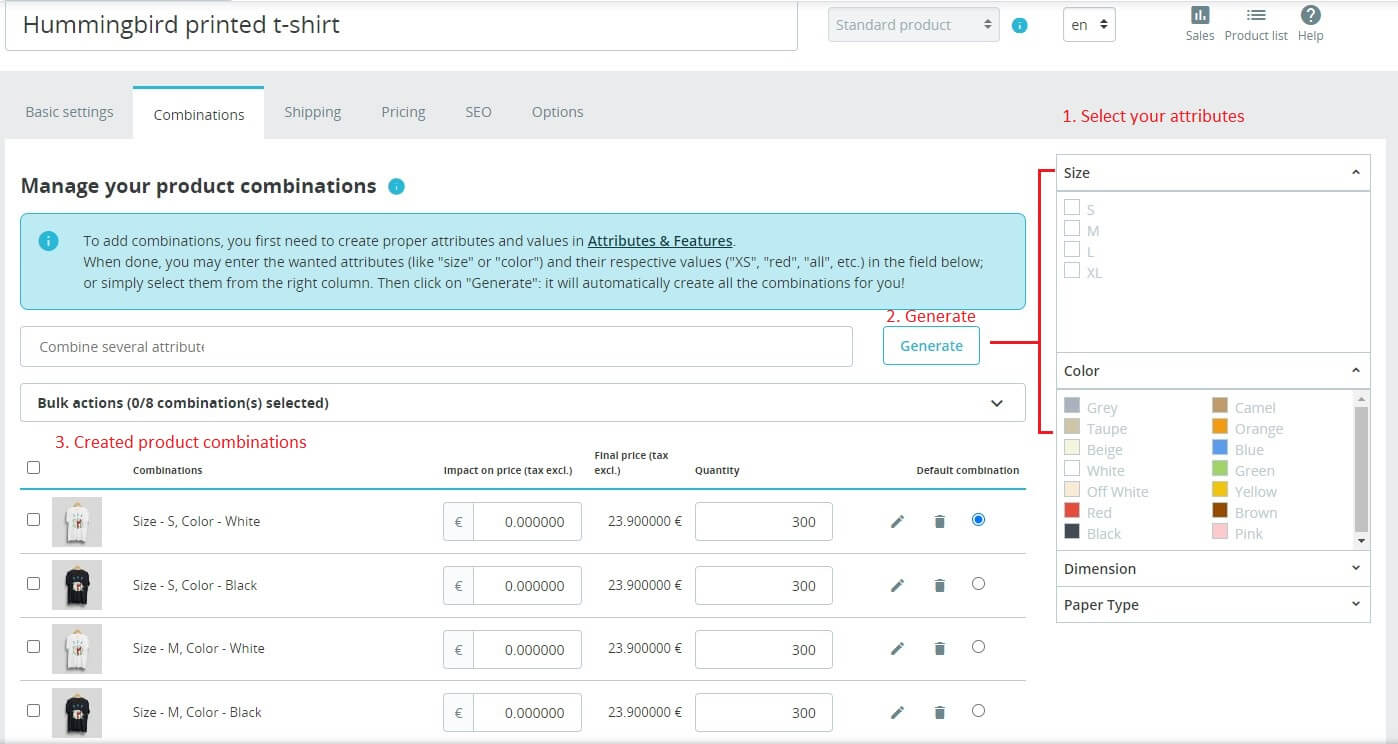
Task: Check the Size - S, Color - Black row
Action: click(x=33, y=583)
